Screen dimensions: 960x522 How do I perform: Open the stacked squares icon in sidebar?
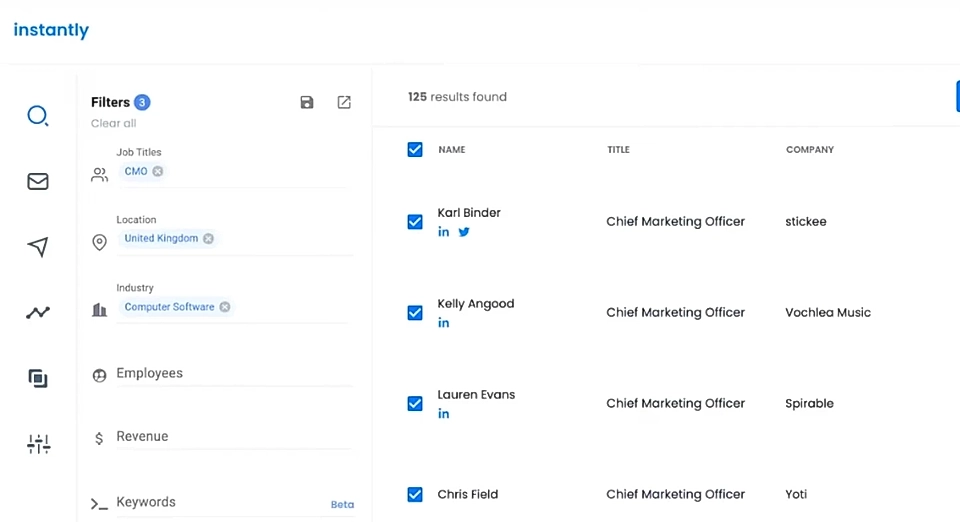point(38,378)
